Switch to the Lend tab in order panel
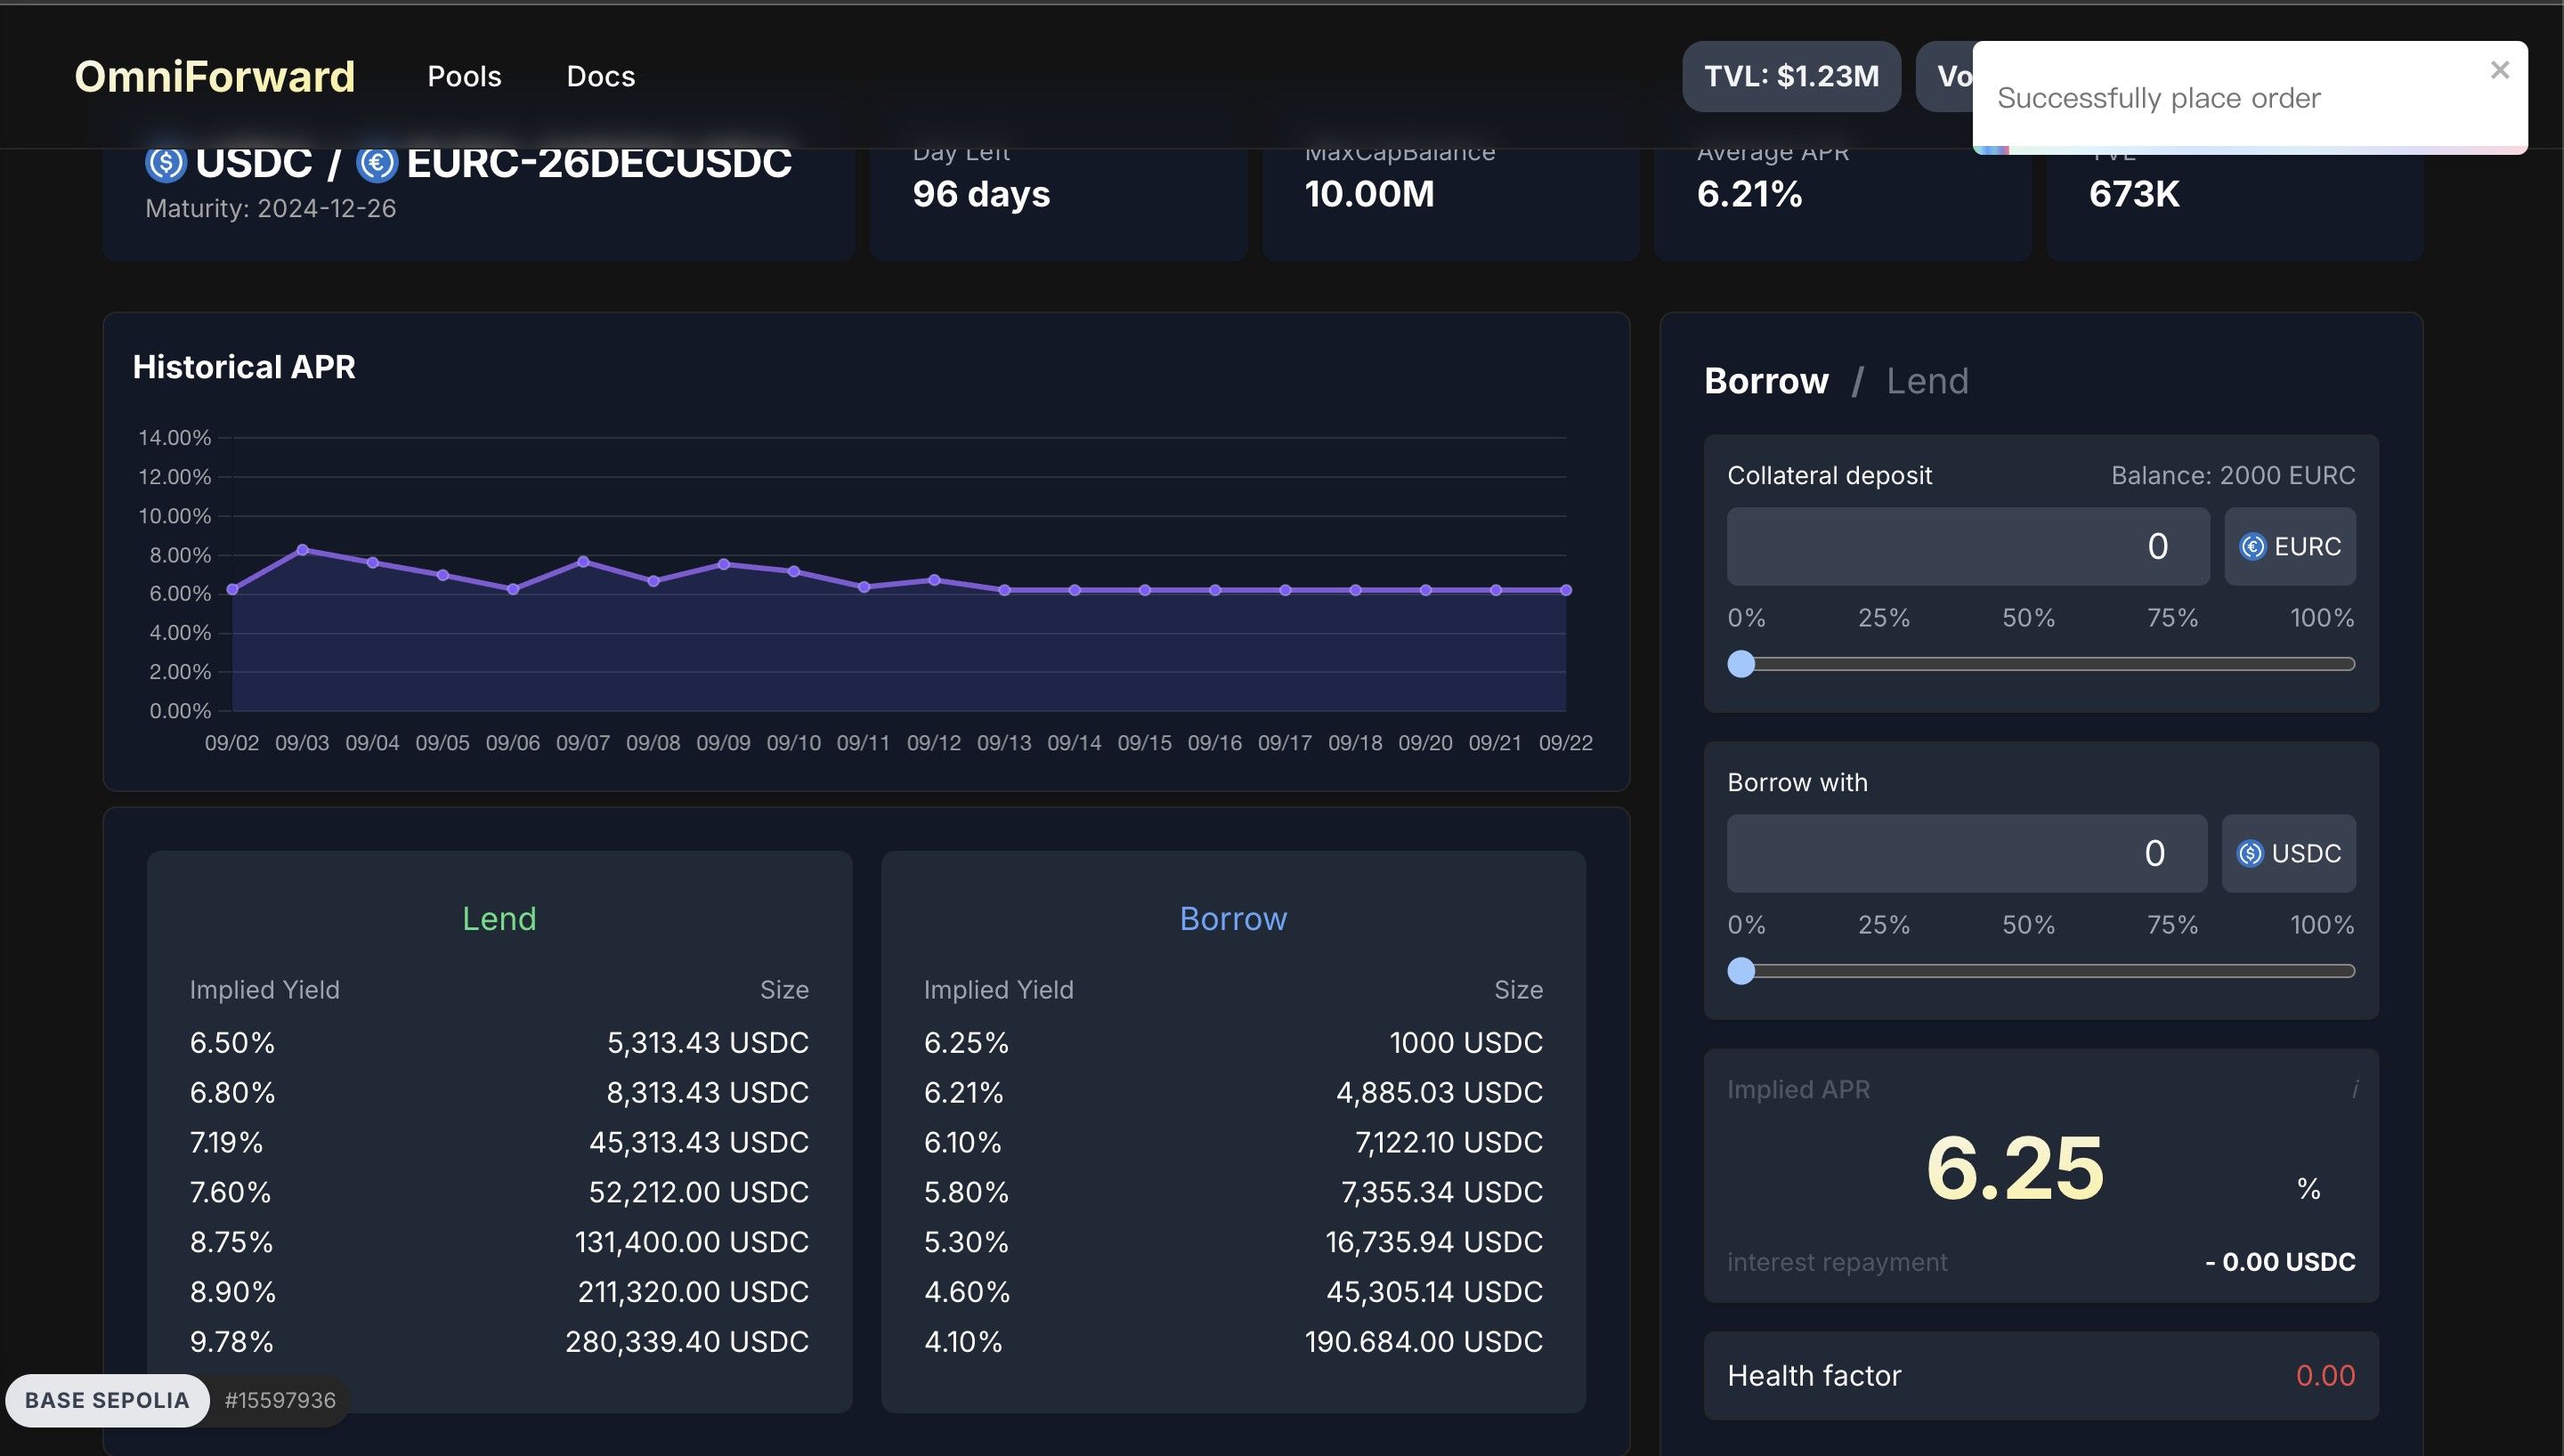Screen dimensions: 2564x1456 [1927, 381]
